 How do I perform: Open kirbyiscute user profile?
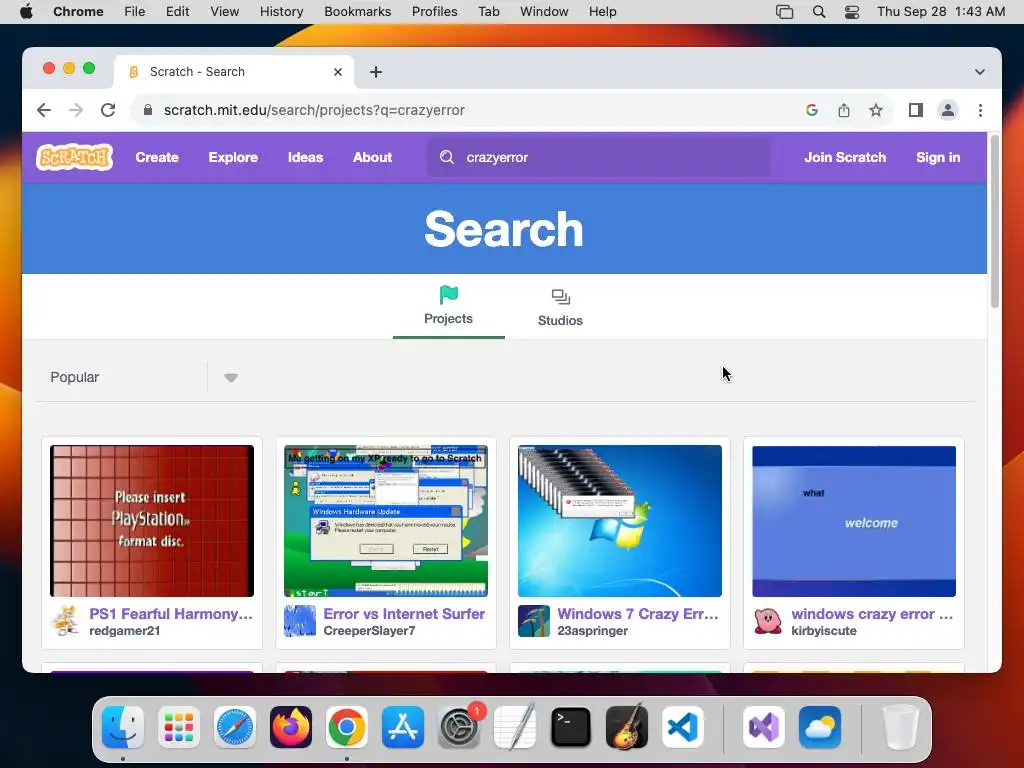pyautogui.click(x=824, y=631)
